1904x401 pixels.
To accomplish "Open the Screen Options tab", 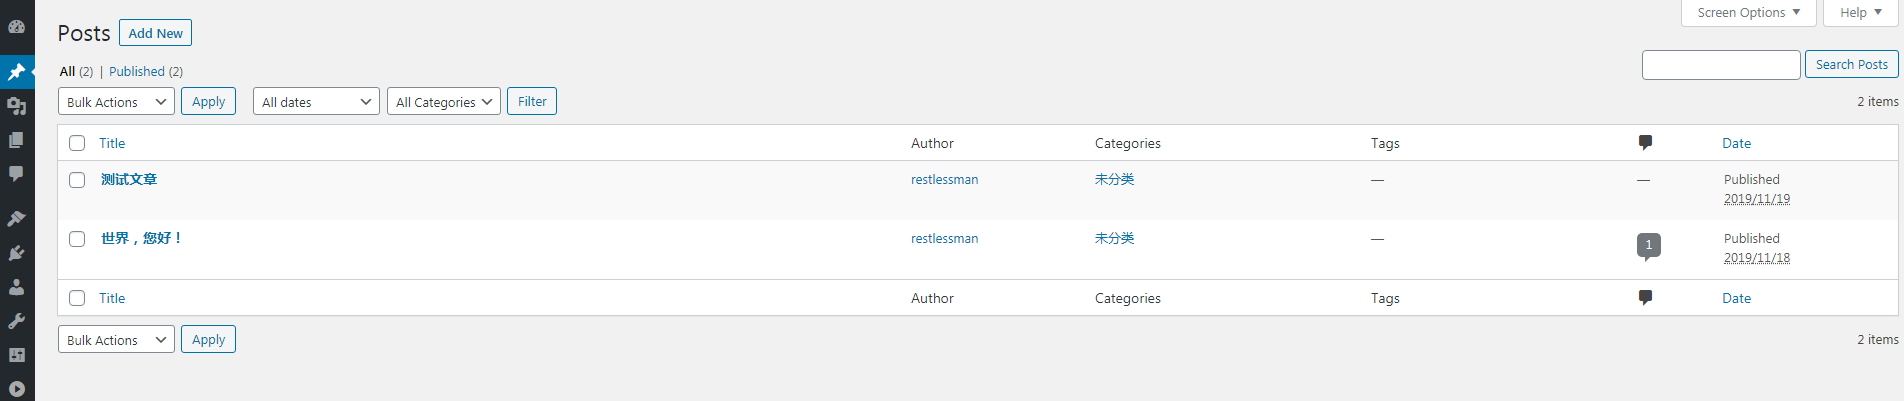I will point(1748,13).
